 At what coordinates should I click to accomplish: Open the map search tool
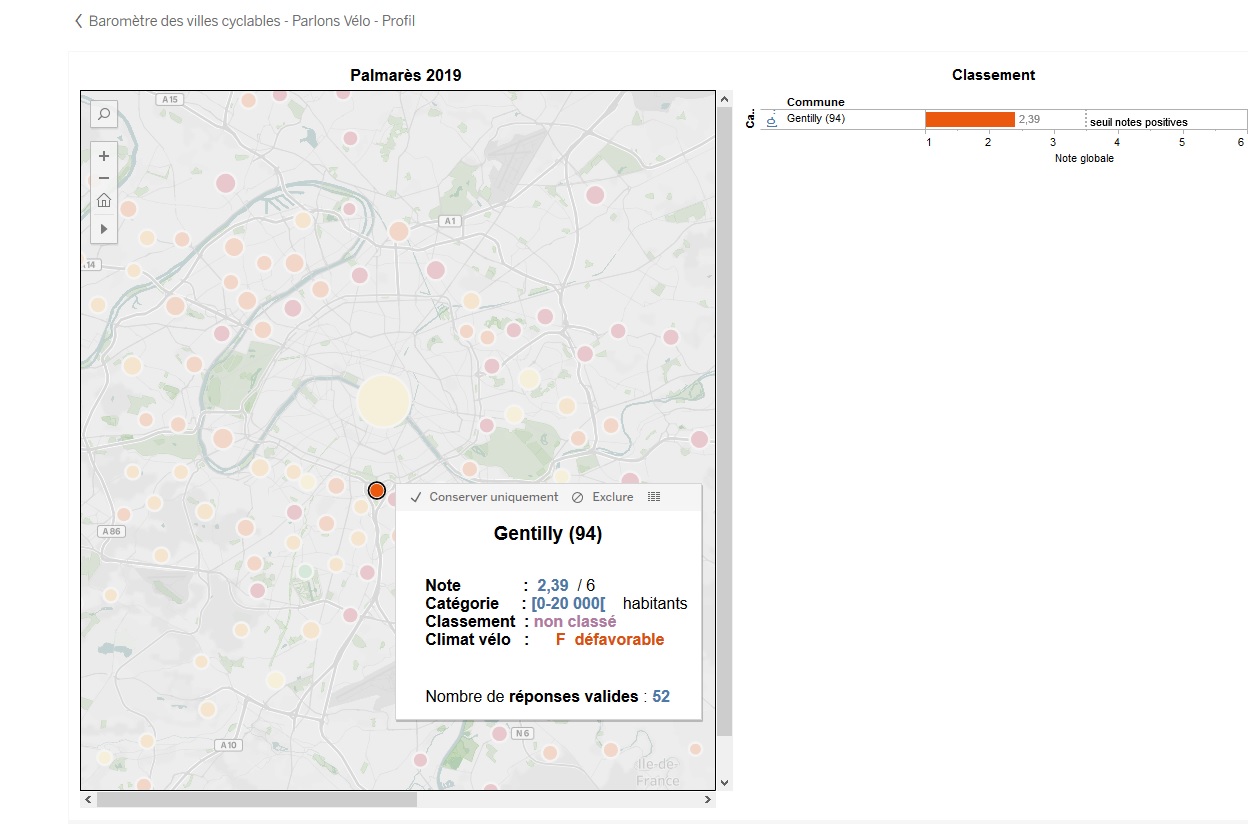(104, 115)
